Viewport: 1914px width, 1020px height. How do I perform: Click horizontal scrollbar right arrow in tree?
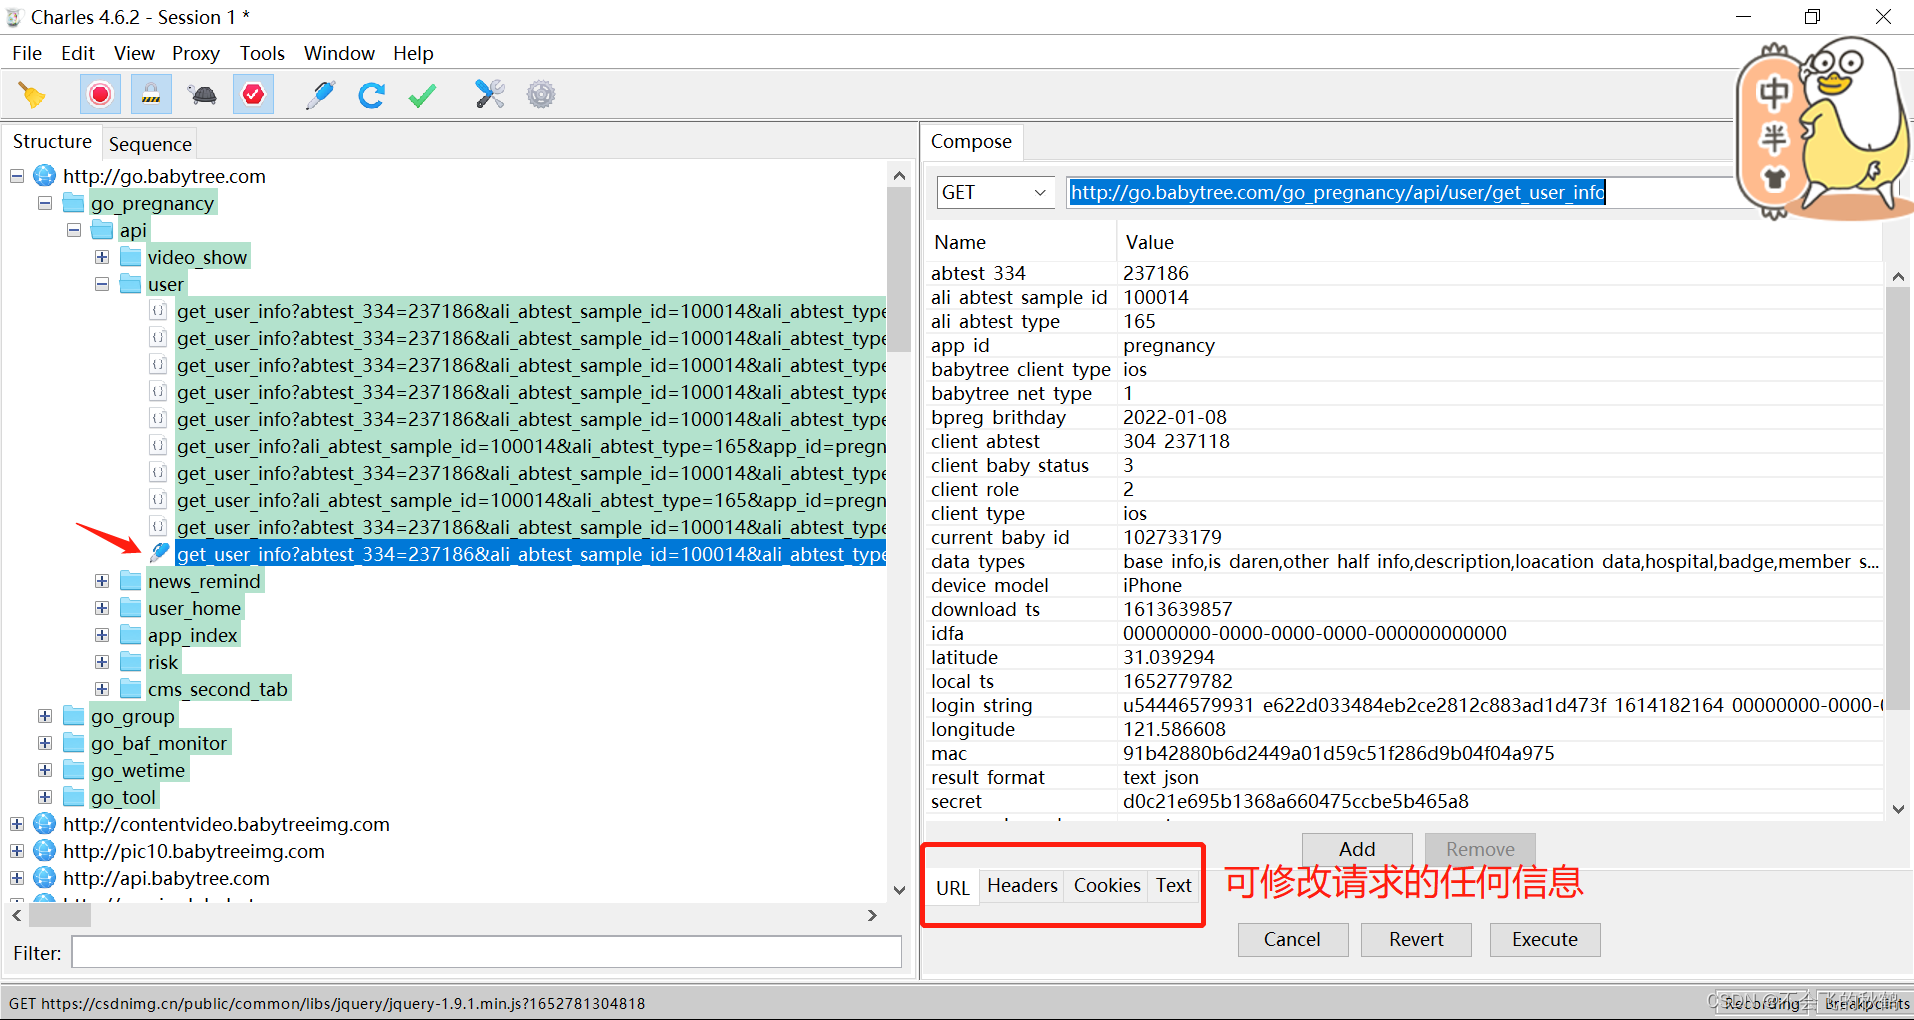[872, 914]
